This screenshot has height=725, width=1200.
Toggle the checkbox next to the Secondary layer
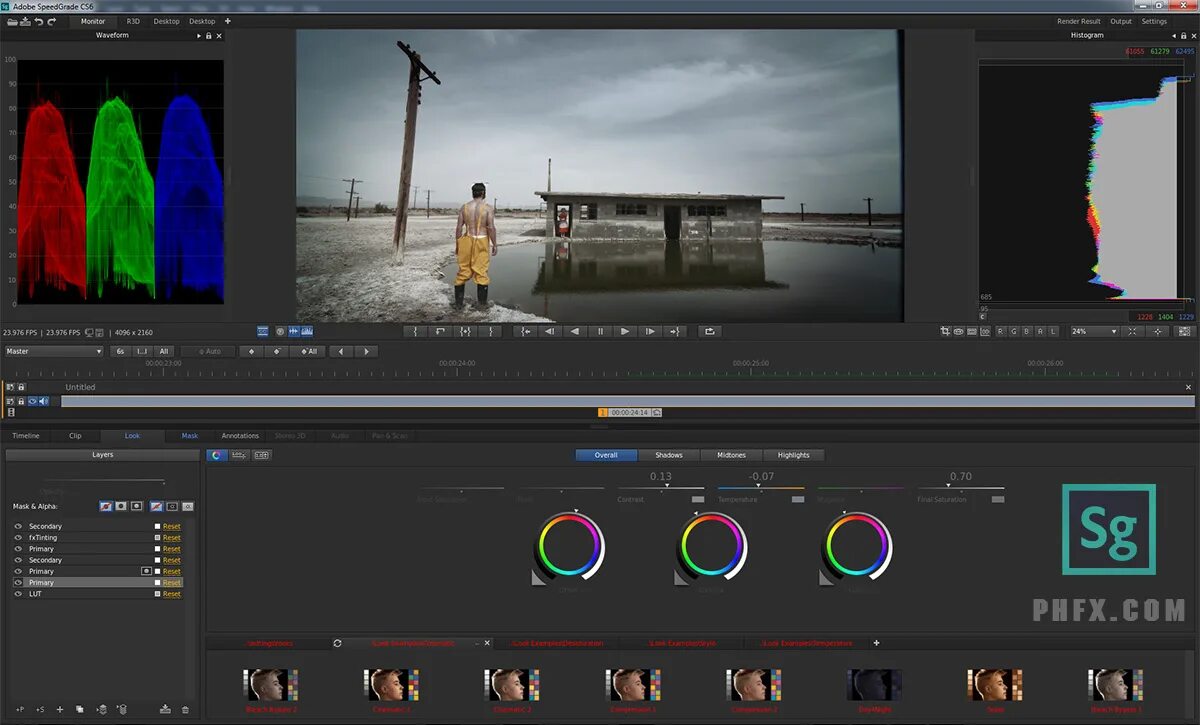[156, 526]
